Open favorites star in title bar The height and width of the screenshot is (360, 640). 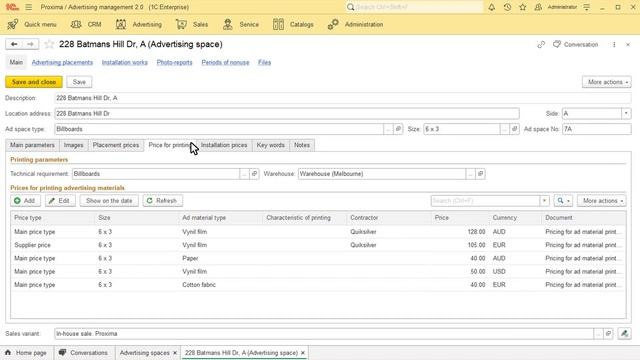tap(523, 7)
